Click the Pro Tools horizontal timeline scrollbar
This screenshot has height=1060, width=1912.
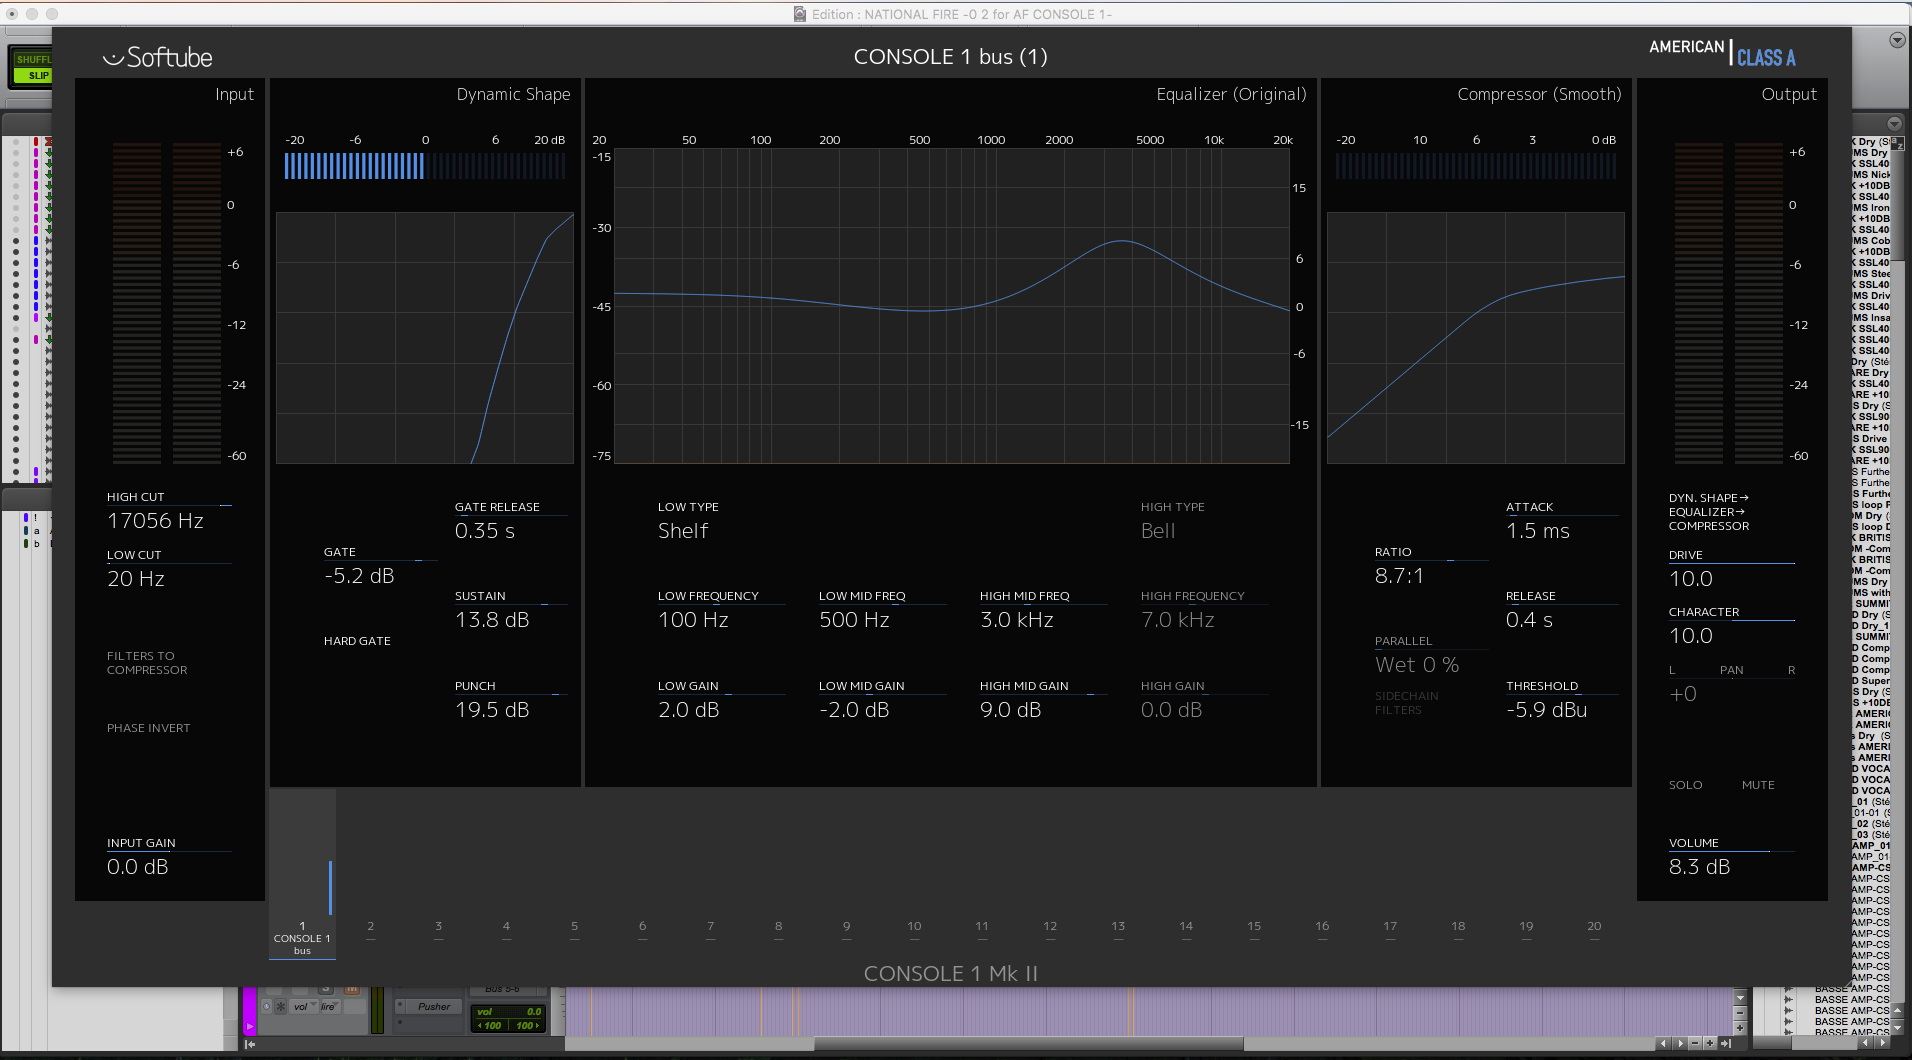pyautogui.click(x=1029, y=1044)
